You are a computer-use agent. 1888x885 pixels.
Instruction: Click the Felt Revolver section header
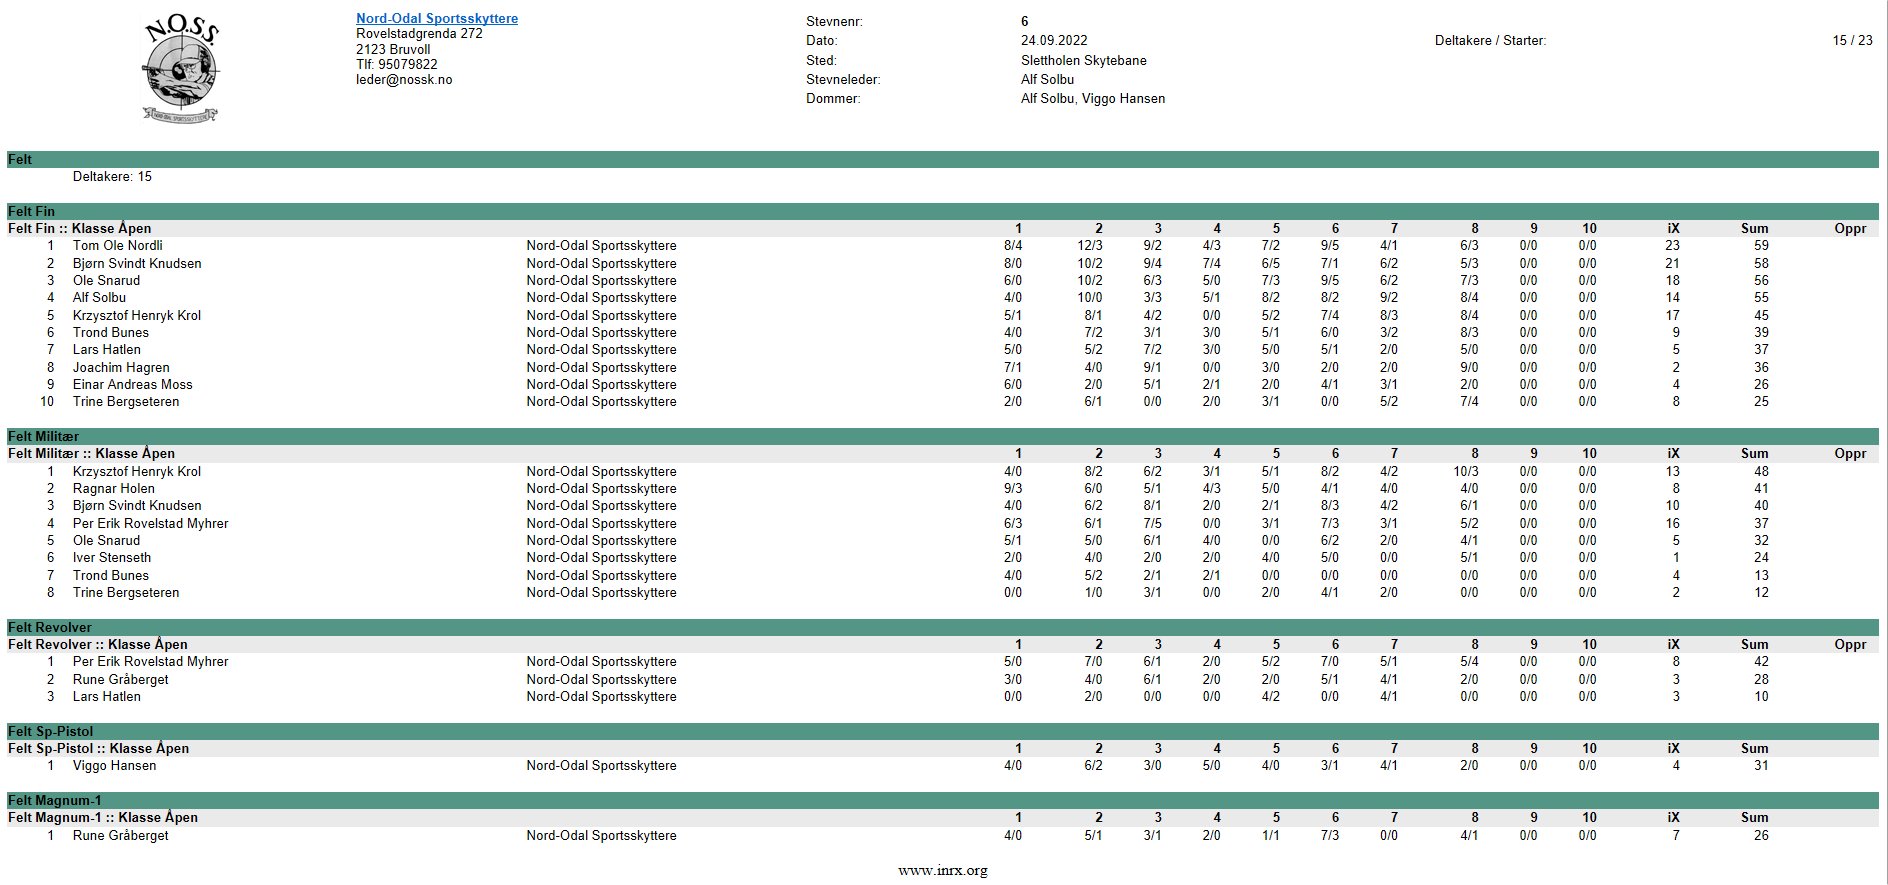click(x=943, y=628)
